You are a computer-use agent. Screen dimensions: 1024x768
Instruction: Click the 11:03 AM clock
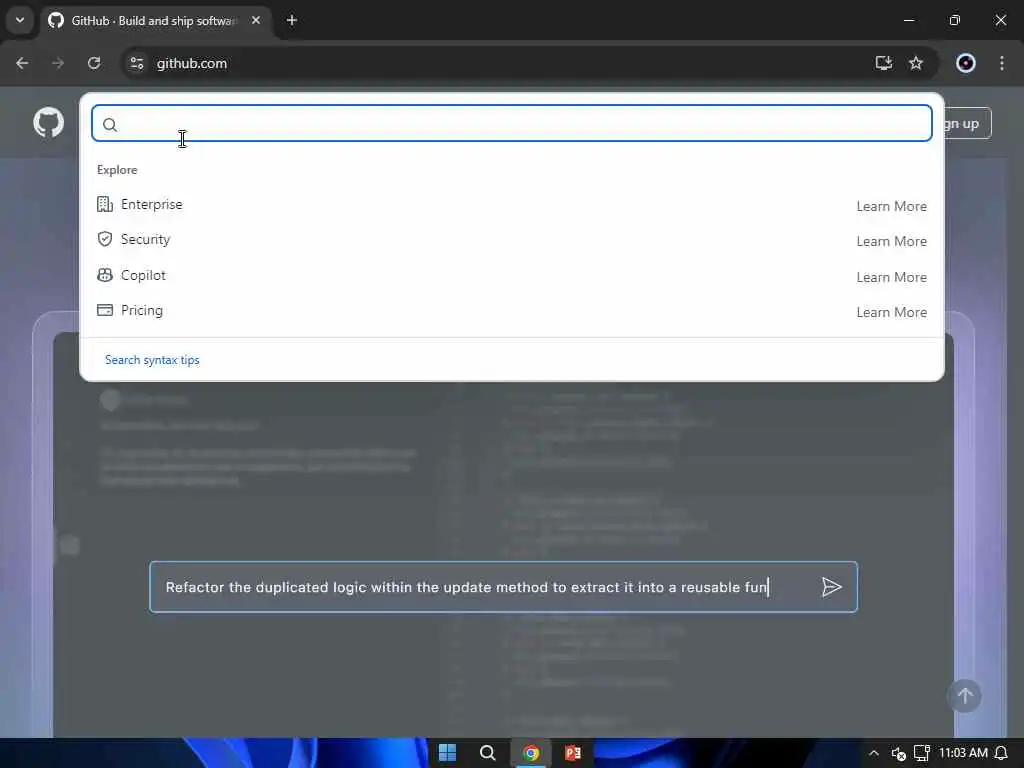pyautogui.click(x=963, y=753)
